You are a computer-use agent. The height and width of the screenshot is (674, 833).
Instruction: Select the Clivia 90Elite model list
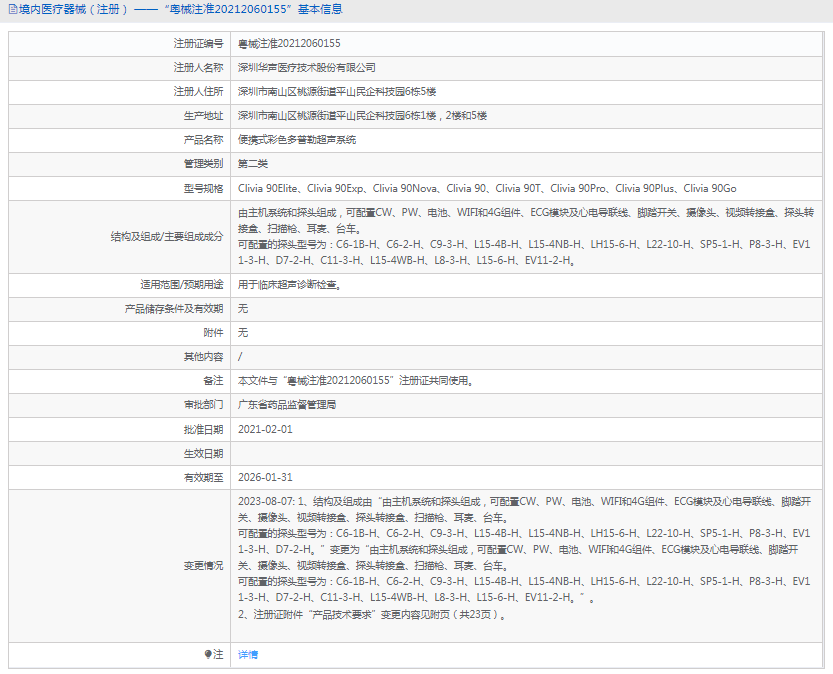[487, 188]
